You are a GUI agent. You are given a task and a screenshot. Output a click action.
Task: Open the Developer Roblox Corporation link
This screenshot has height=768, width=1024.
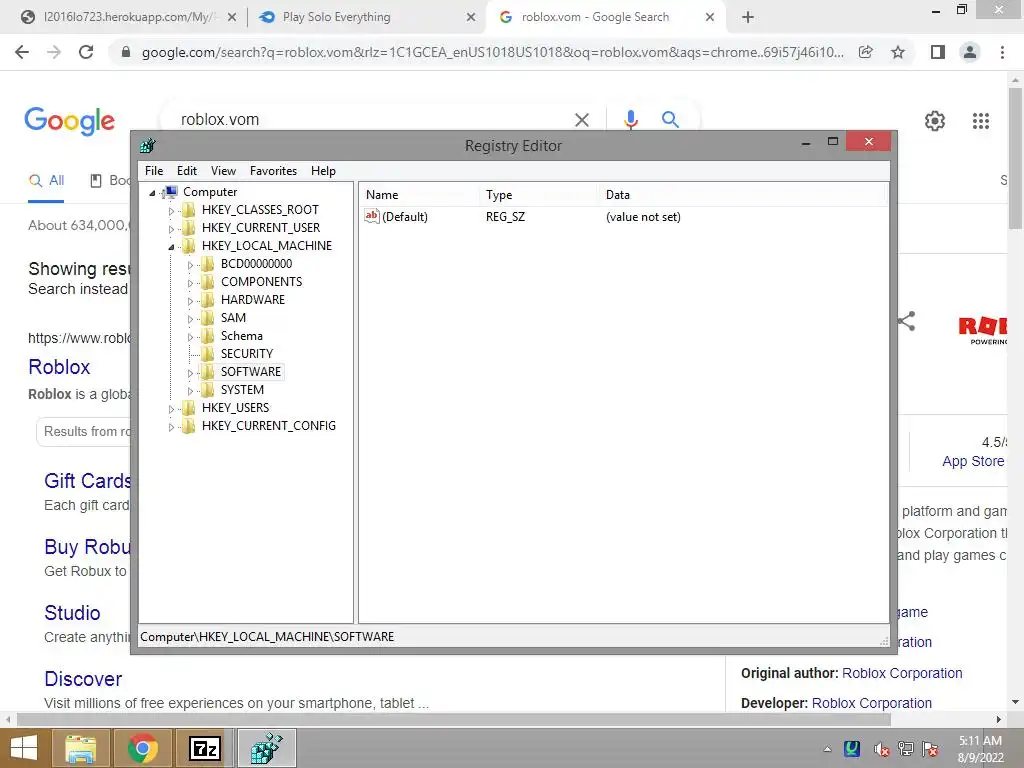[x=871, y=703]
